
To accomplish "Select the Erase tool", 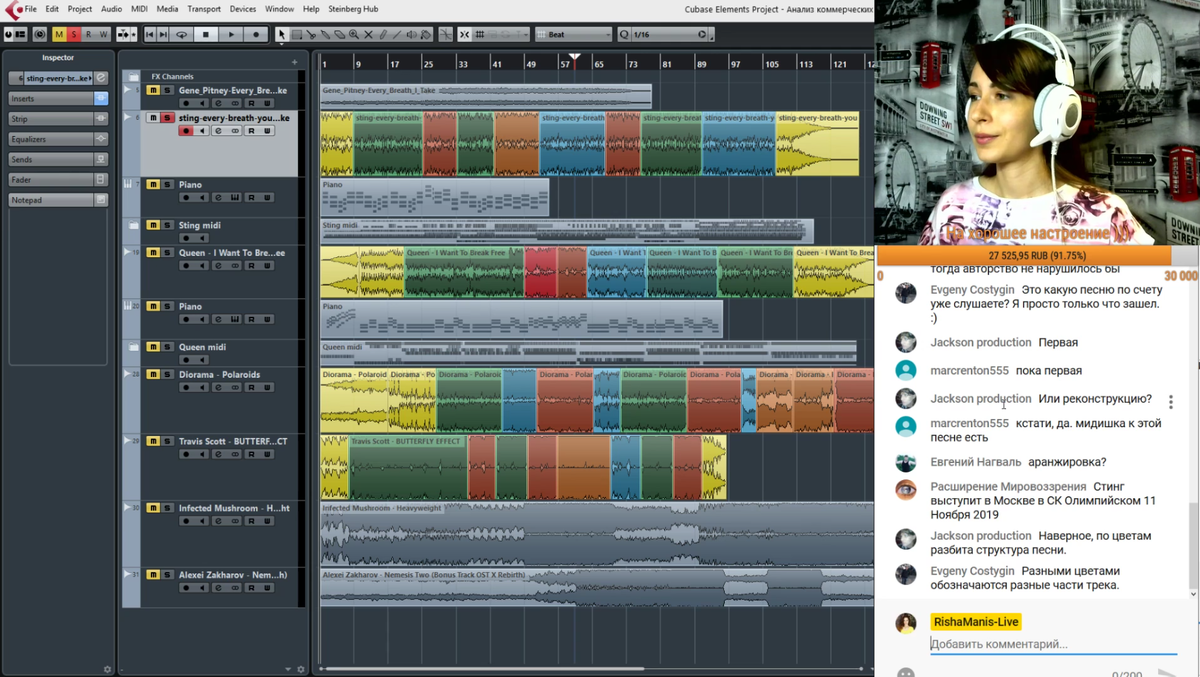I will 340,34.
